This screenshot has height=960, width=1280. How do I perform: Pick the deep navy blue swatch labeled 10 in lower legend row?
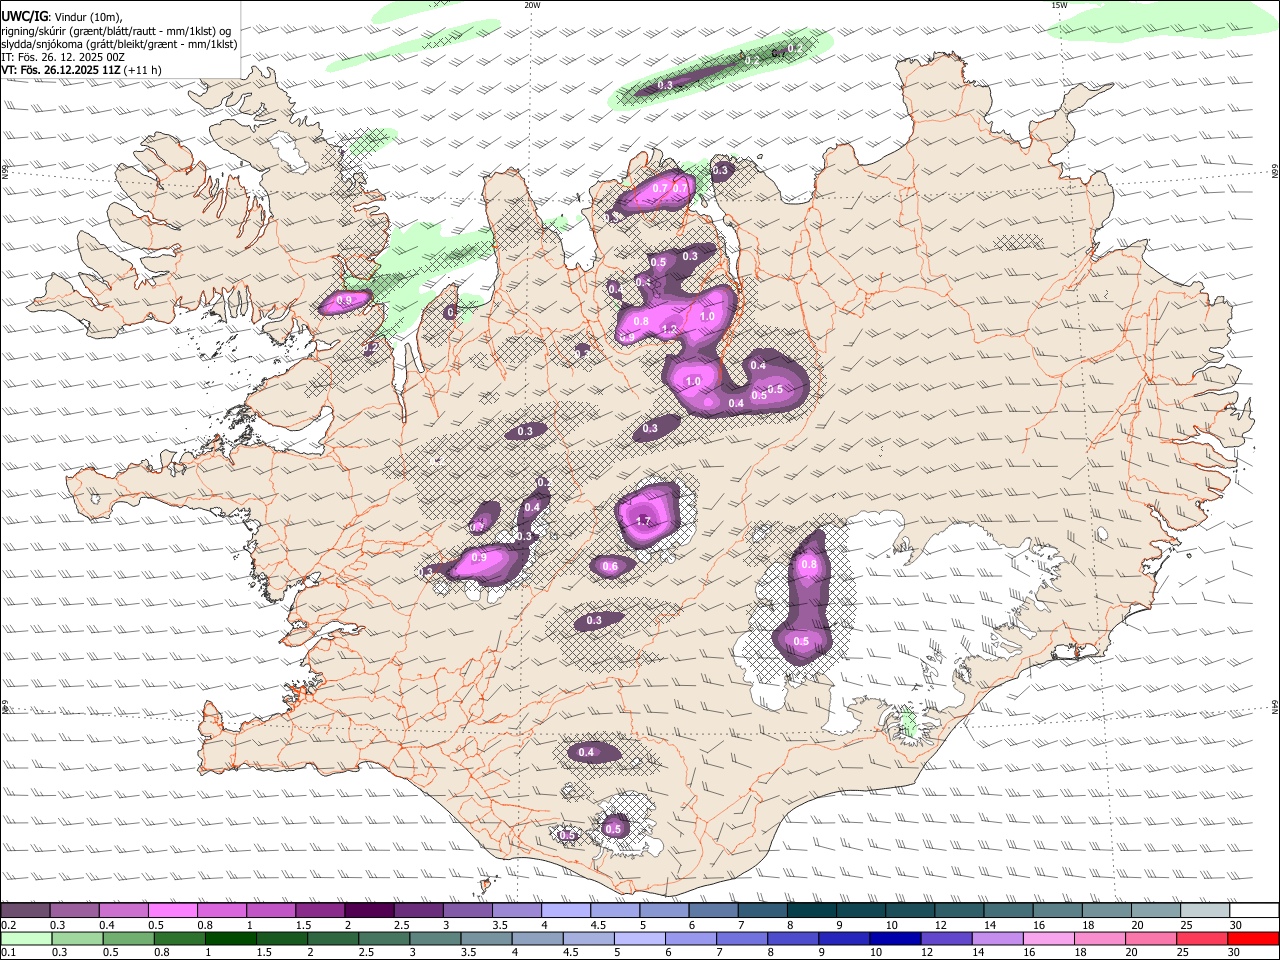tap(896, 939)
